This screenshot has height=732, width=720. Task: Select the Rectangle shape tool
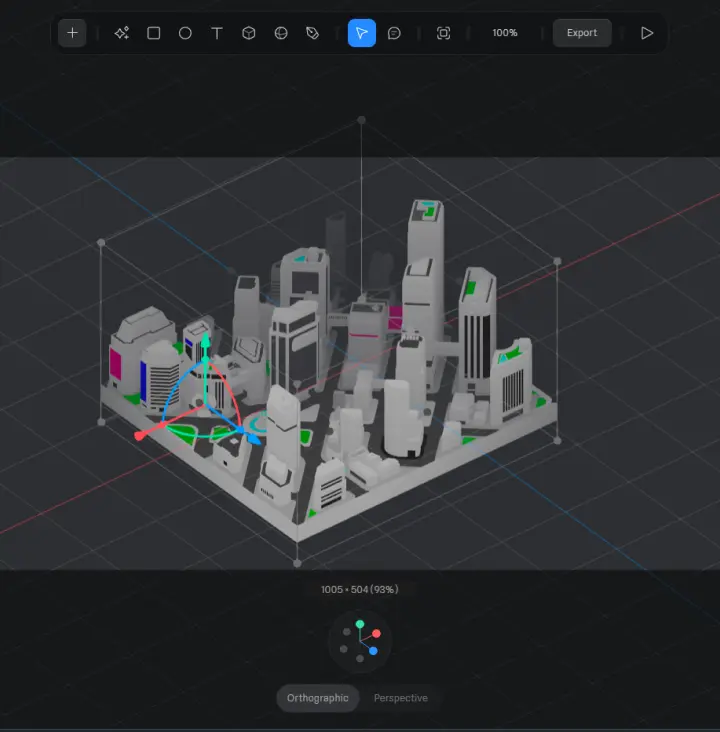point(154,33)
